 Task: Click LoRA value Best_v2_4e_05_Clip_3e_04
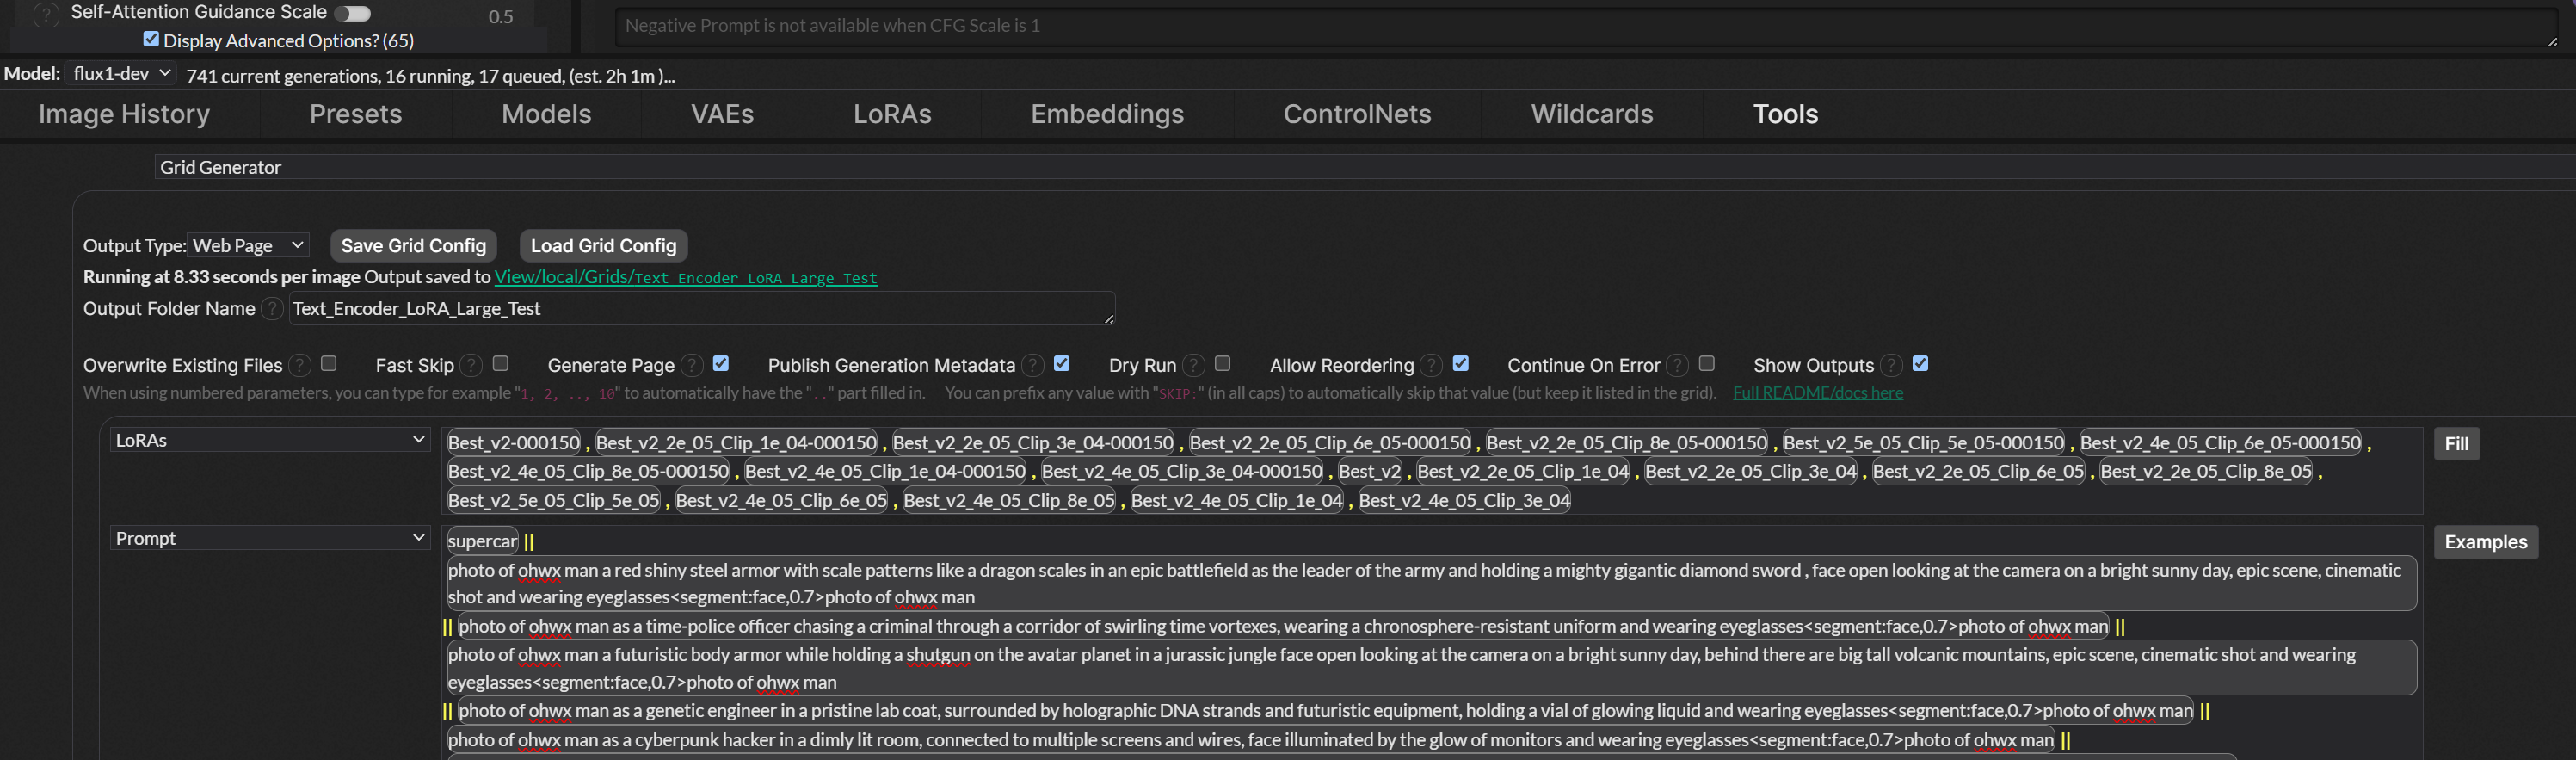1464,501
